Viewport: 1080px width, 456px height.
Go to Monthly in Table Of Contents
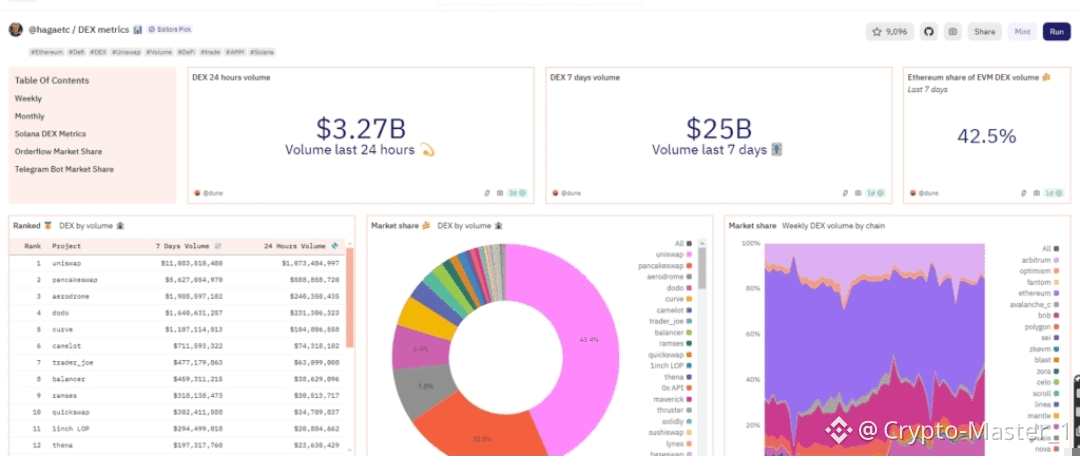tap(30, 116)
